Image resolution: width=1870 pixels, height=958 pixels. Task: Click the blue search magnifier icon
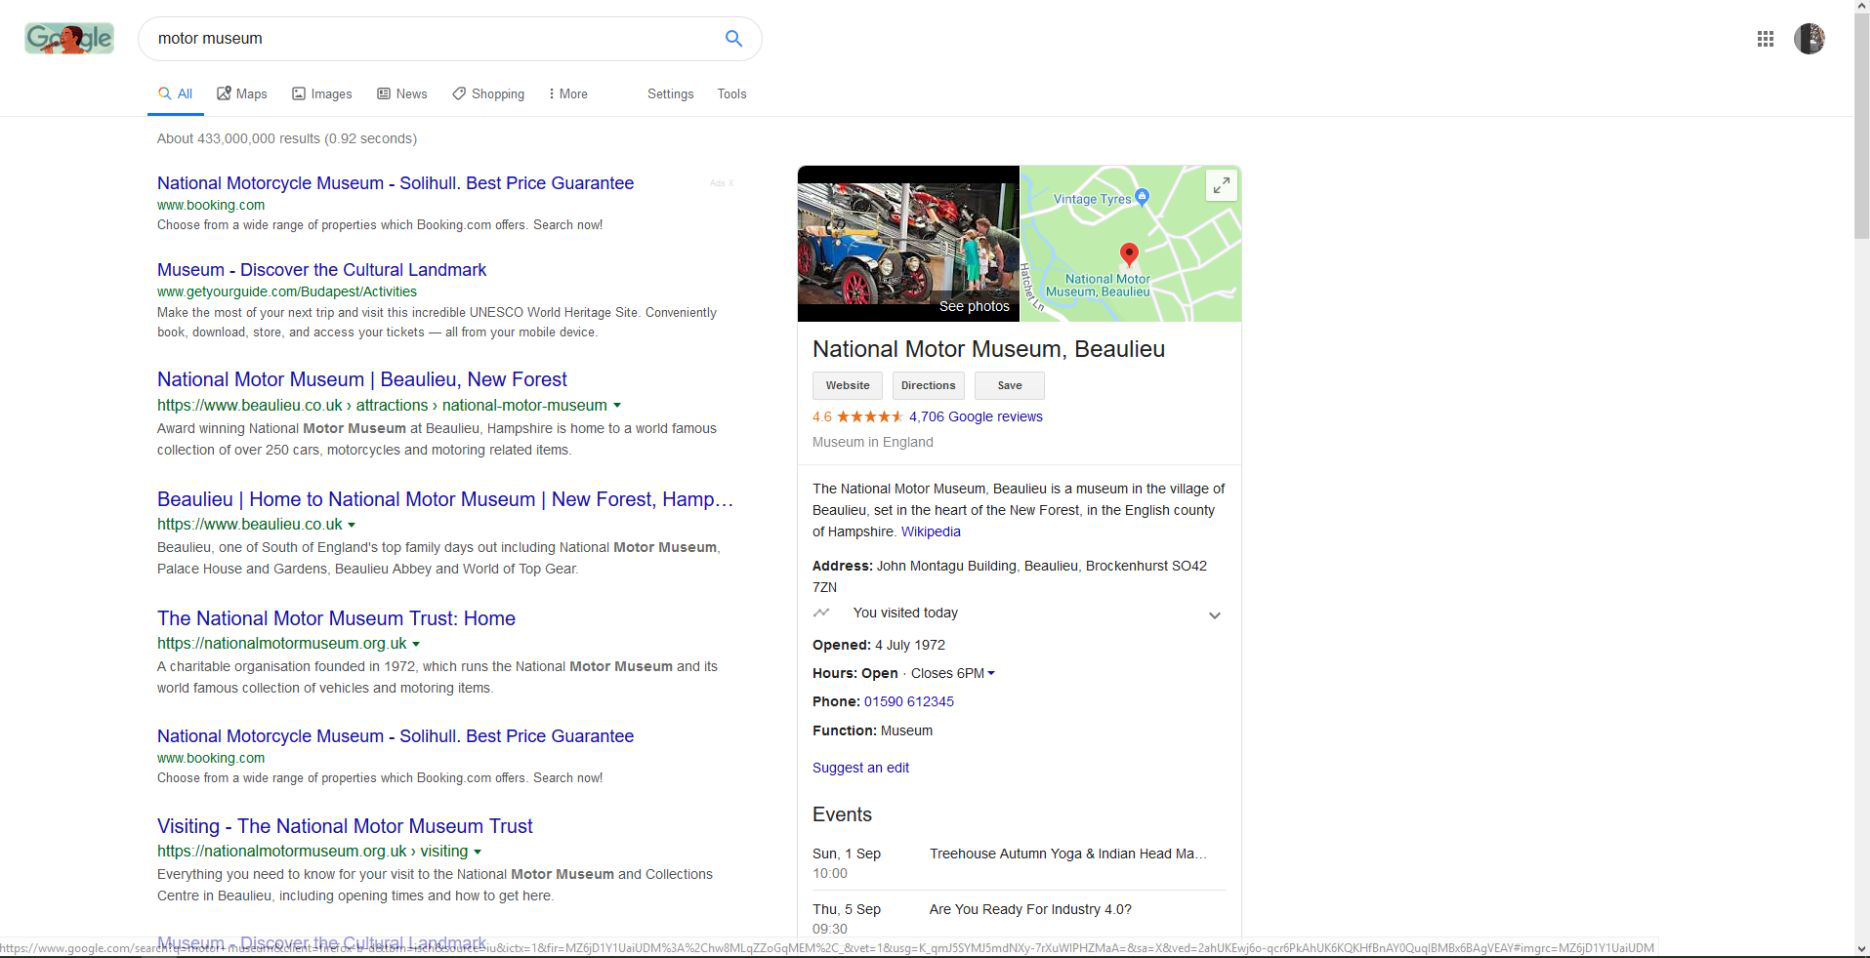tap(733, 38)
